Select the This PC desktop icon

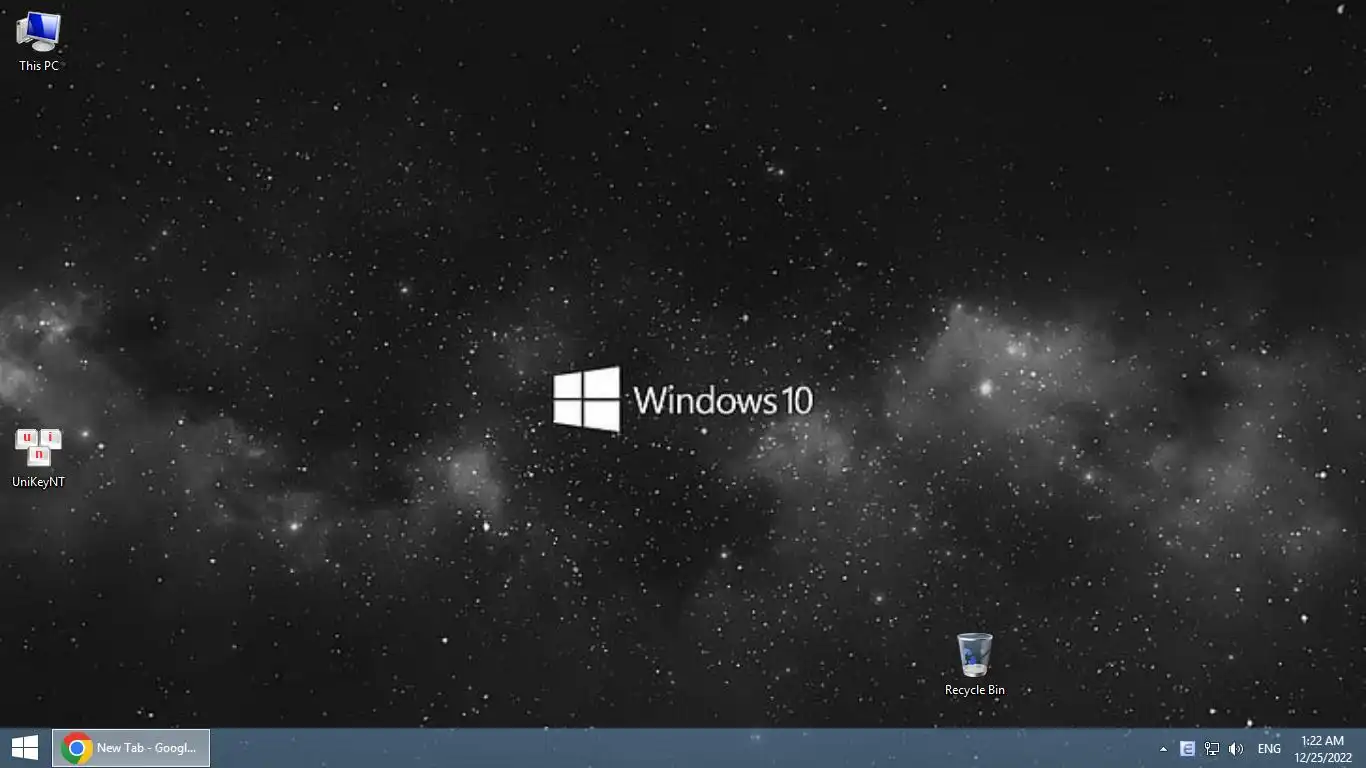tap(39, 41)
